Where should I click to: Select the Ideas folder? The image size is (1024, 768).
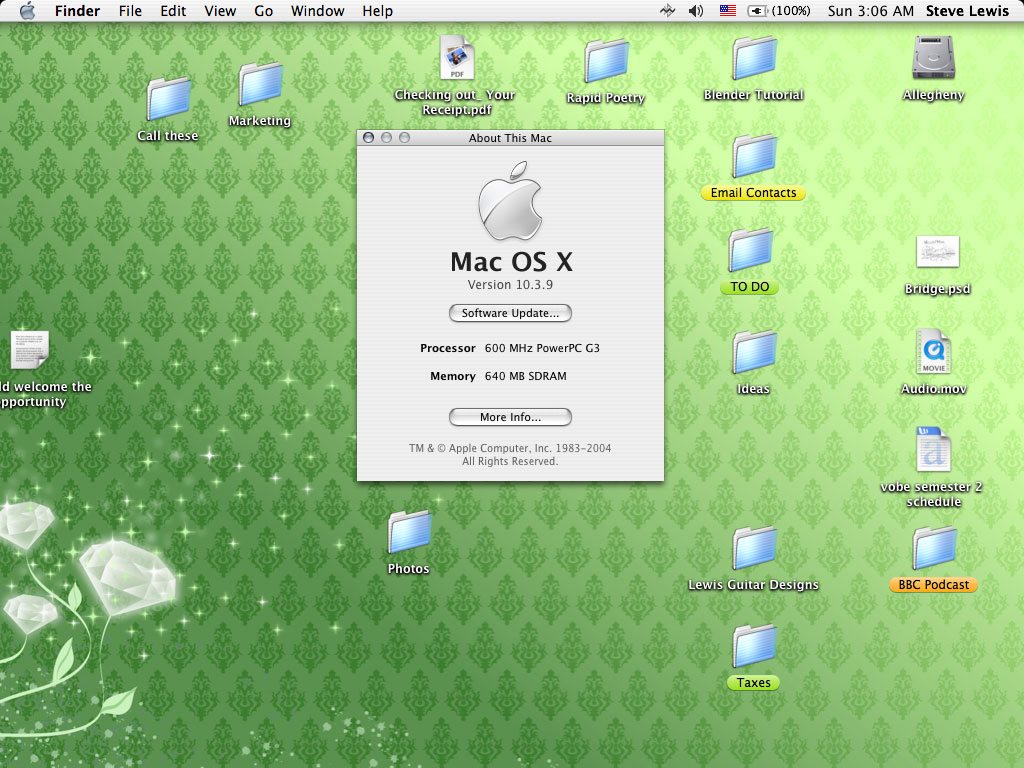754,352
